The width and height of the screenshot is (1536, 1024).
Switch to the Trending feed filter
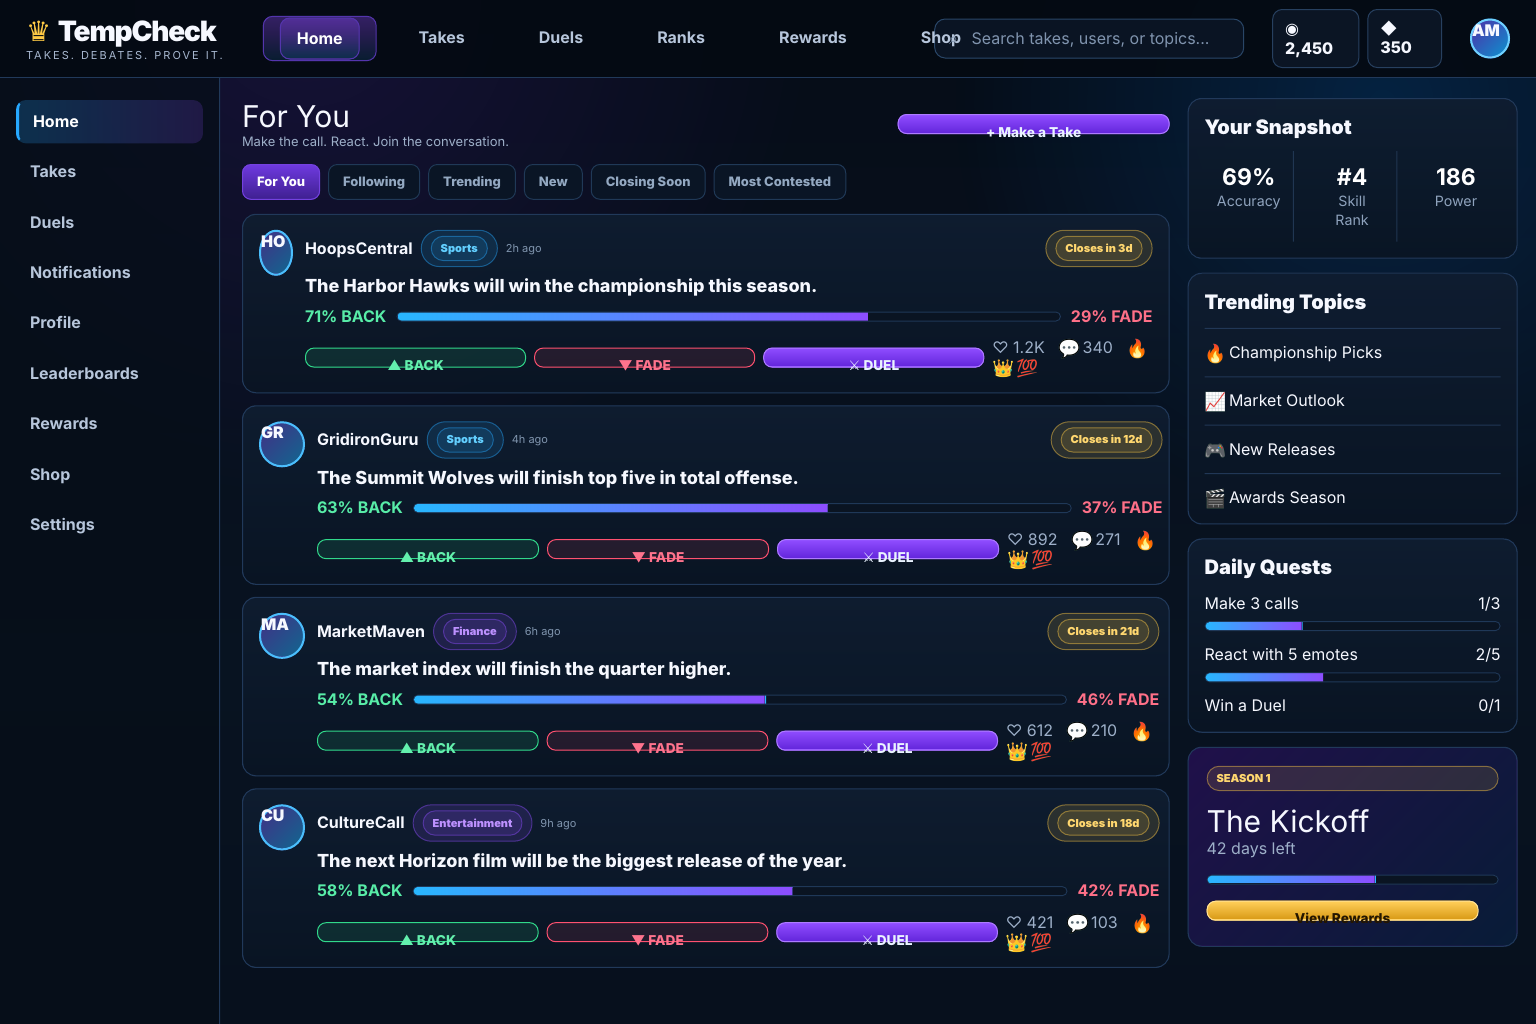[x=472, y=182]
